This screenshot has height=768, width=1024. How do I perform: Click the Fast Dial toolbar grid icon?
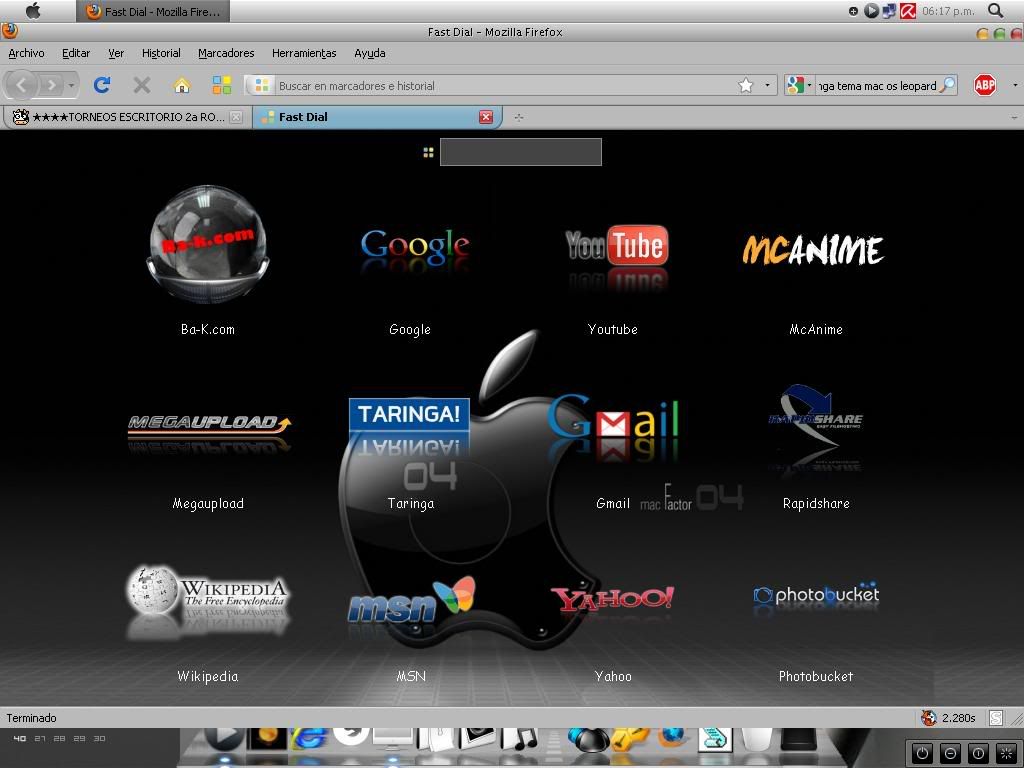pos(222,85)
